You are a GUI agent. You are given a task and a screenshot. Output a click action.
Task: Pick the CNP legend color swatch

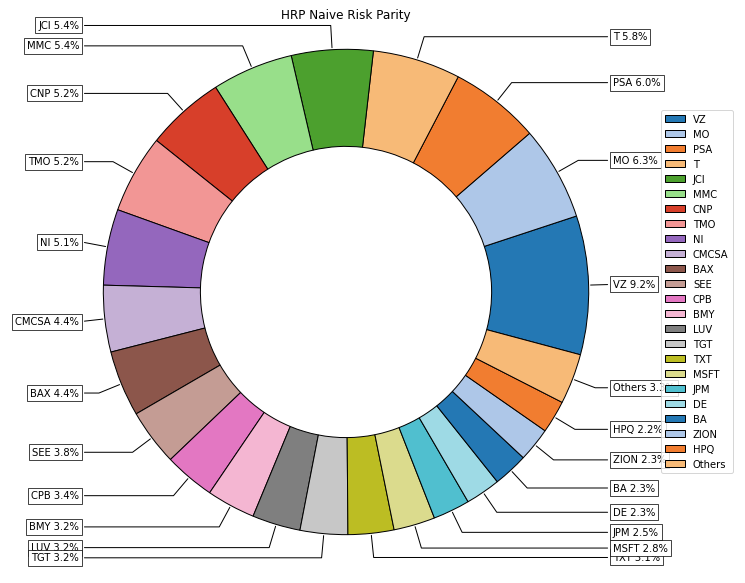(x=675, y=209)
